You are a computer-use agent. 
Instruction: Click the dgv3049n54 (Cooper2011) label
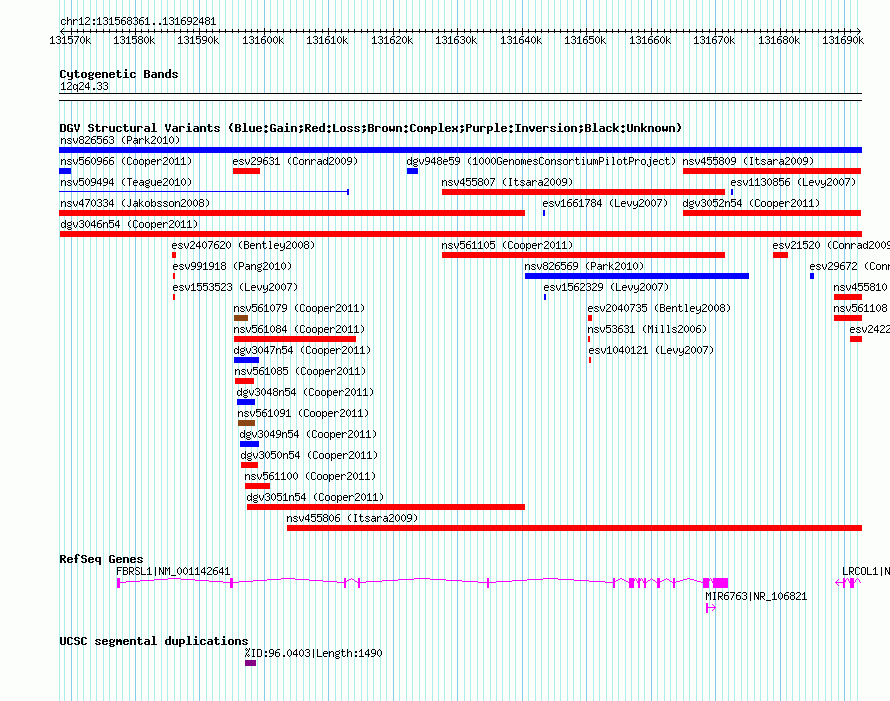point(308,434)
